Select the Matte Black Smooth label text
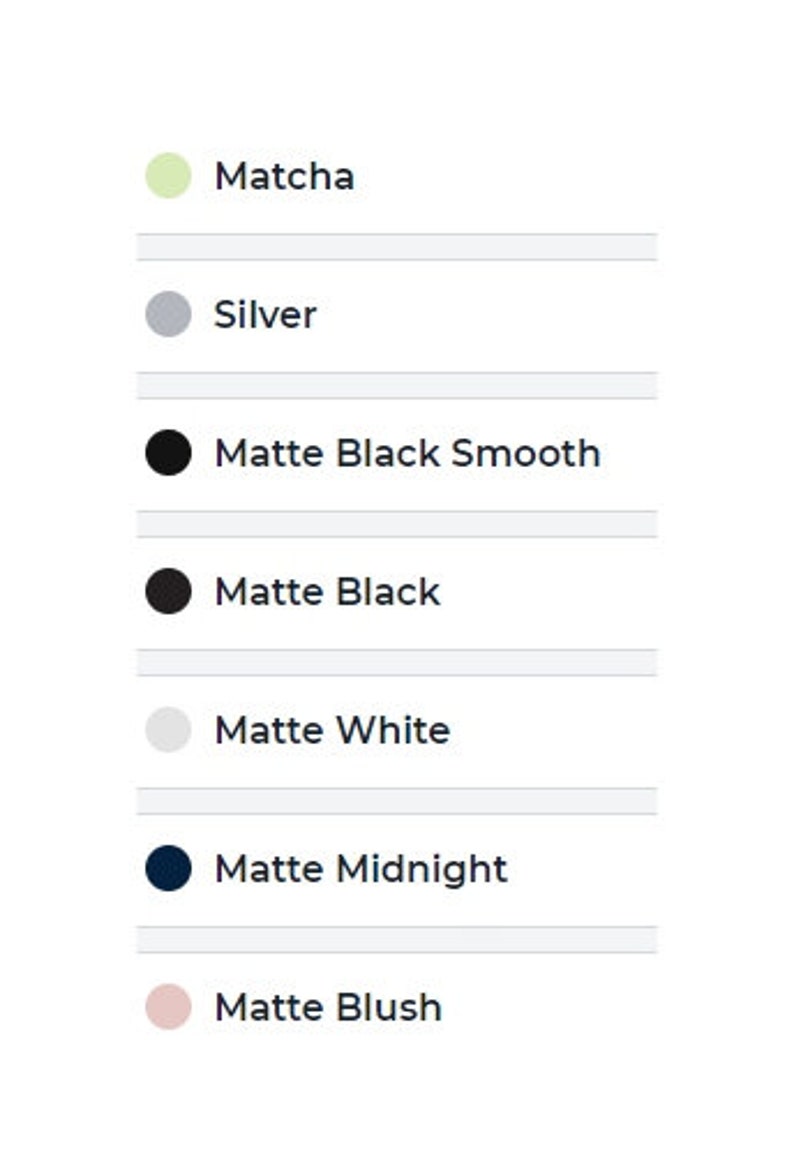Screen dimensions: 794x1173 click(407, 453)
